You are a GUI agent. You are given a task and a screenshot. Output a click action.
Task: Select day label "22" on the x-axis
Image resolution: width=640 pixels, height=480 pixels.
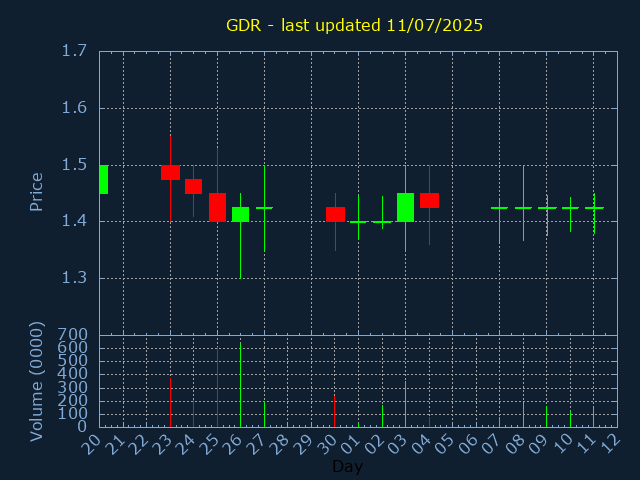pos(138,444)
